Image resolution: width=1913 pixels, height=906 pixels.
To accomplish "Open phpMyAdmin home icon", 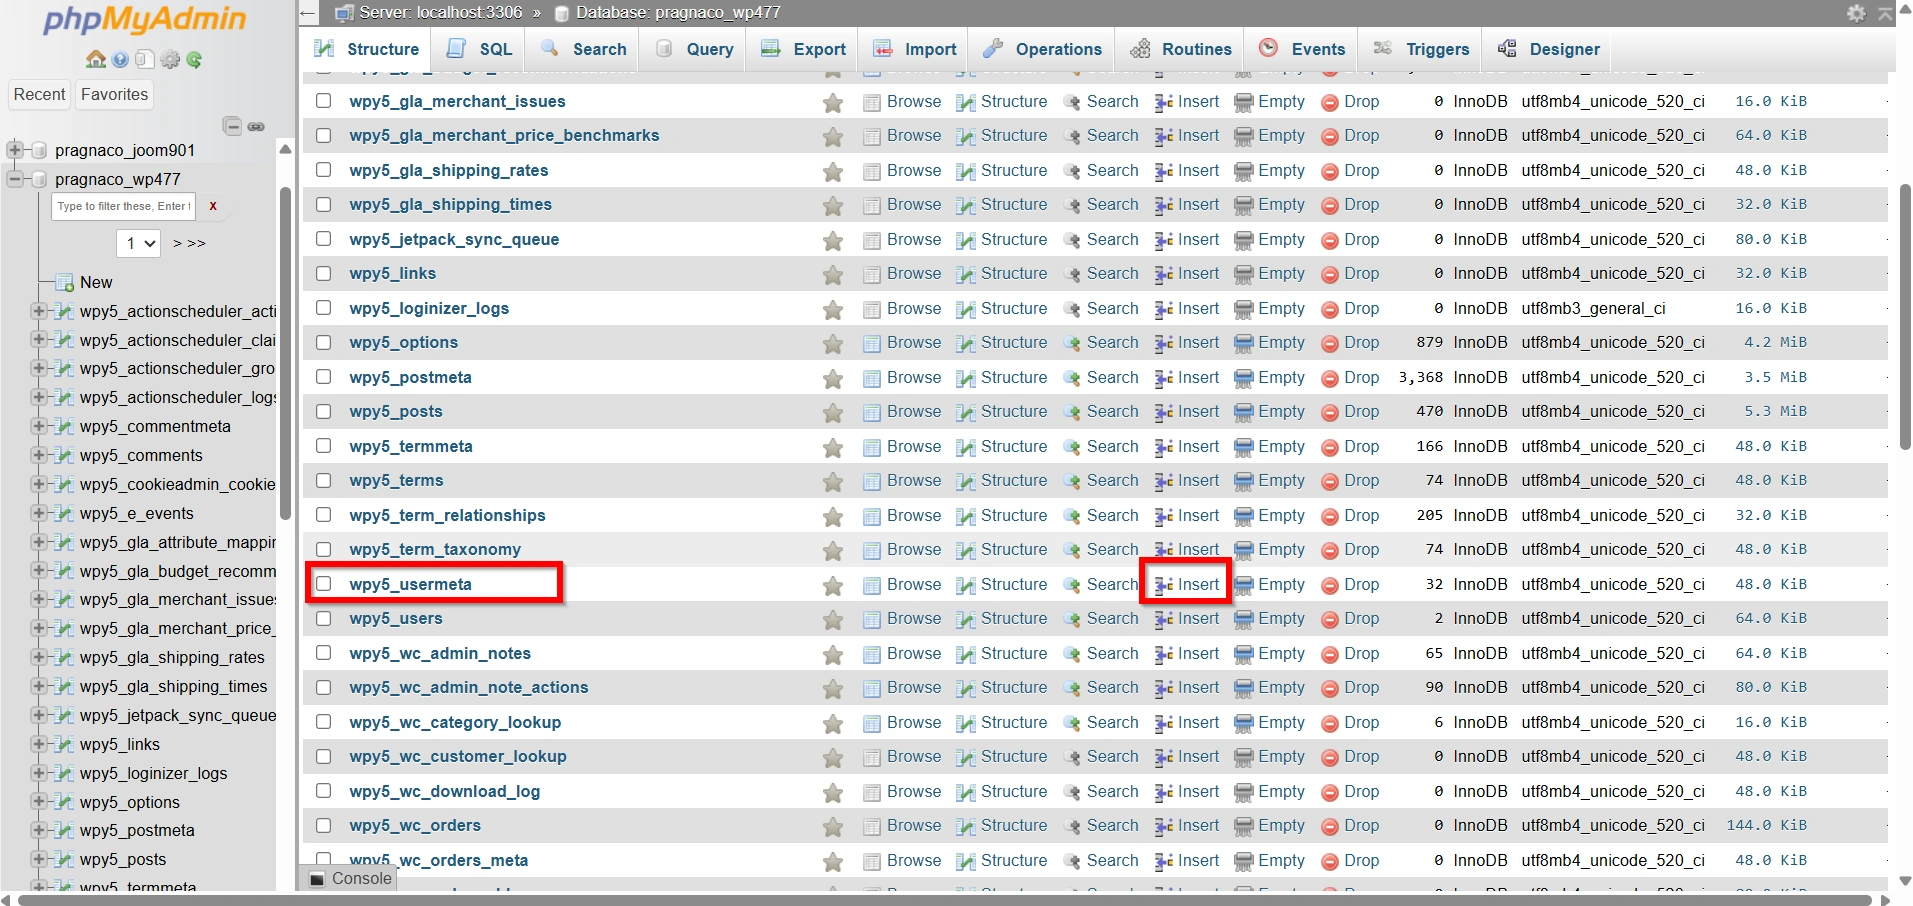I will tap(96, 60).
